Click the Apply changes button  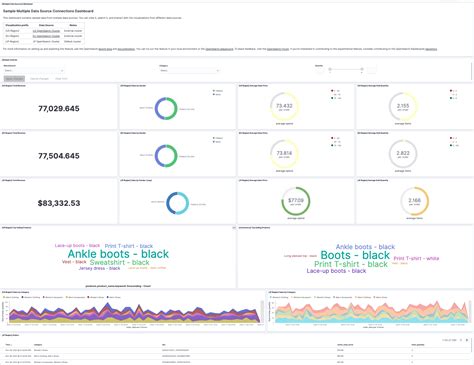14,79
